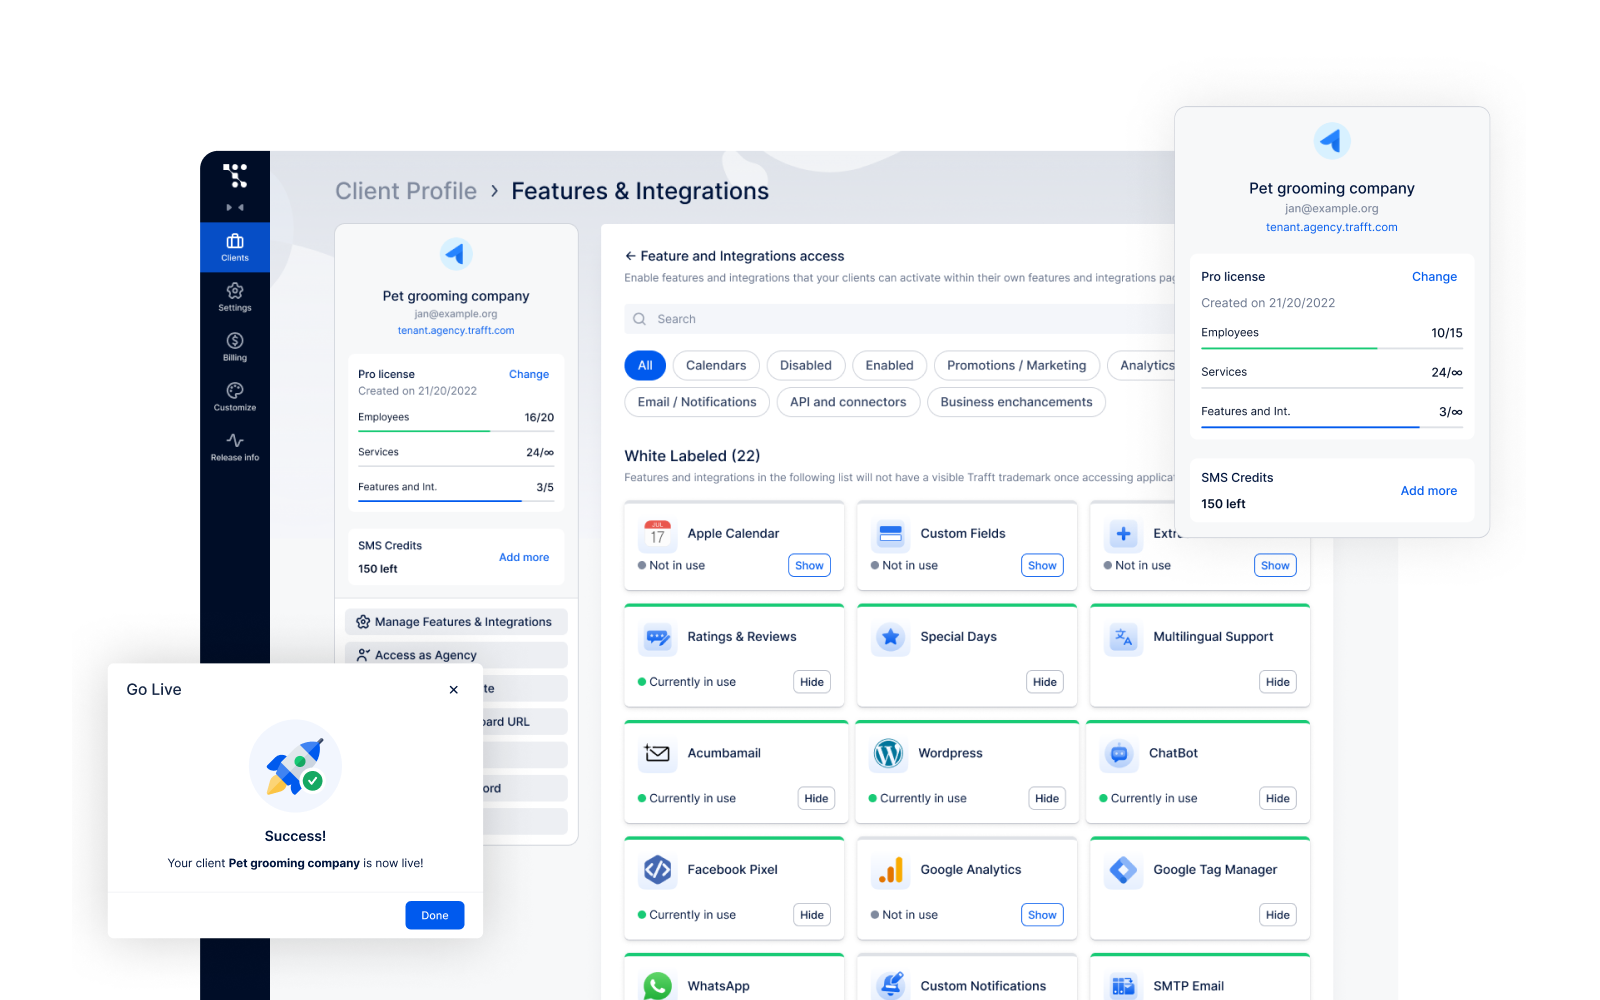The width and height of the screenshot is (1600, 1000).
Task: Select the Email / Notifications filter chip
Action: [697, 402]
